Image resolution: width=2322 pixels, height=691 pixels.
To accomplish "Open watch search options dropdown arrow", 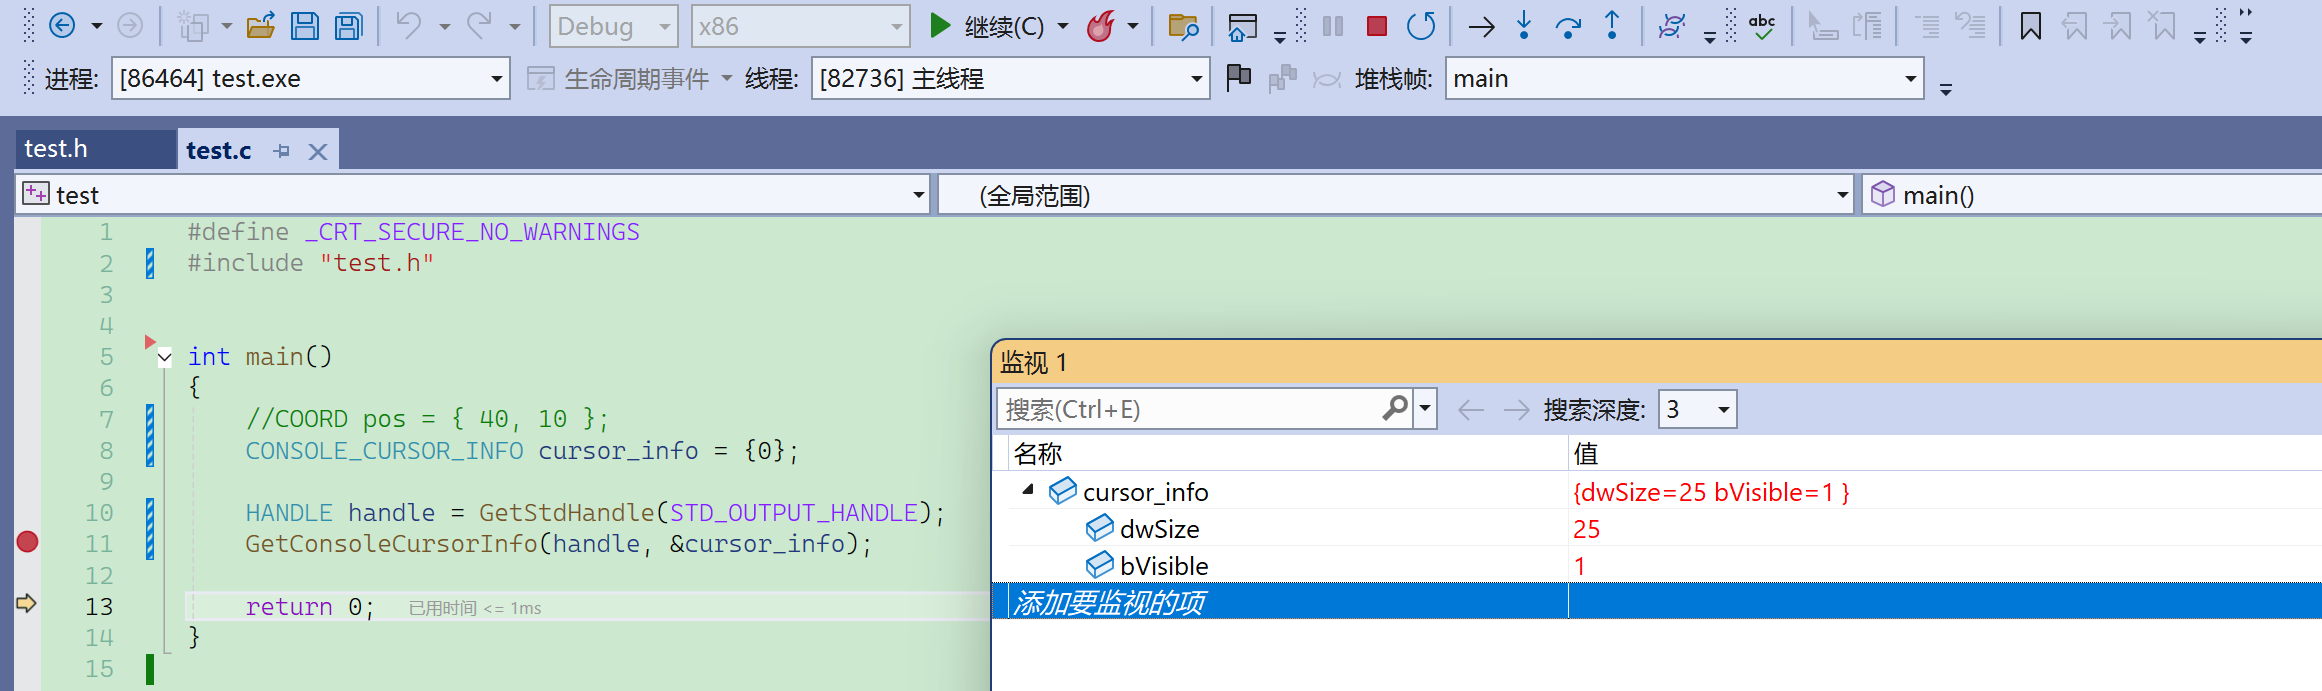I will coord(1425,409).
